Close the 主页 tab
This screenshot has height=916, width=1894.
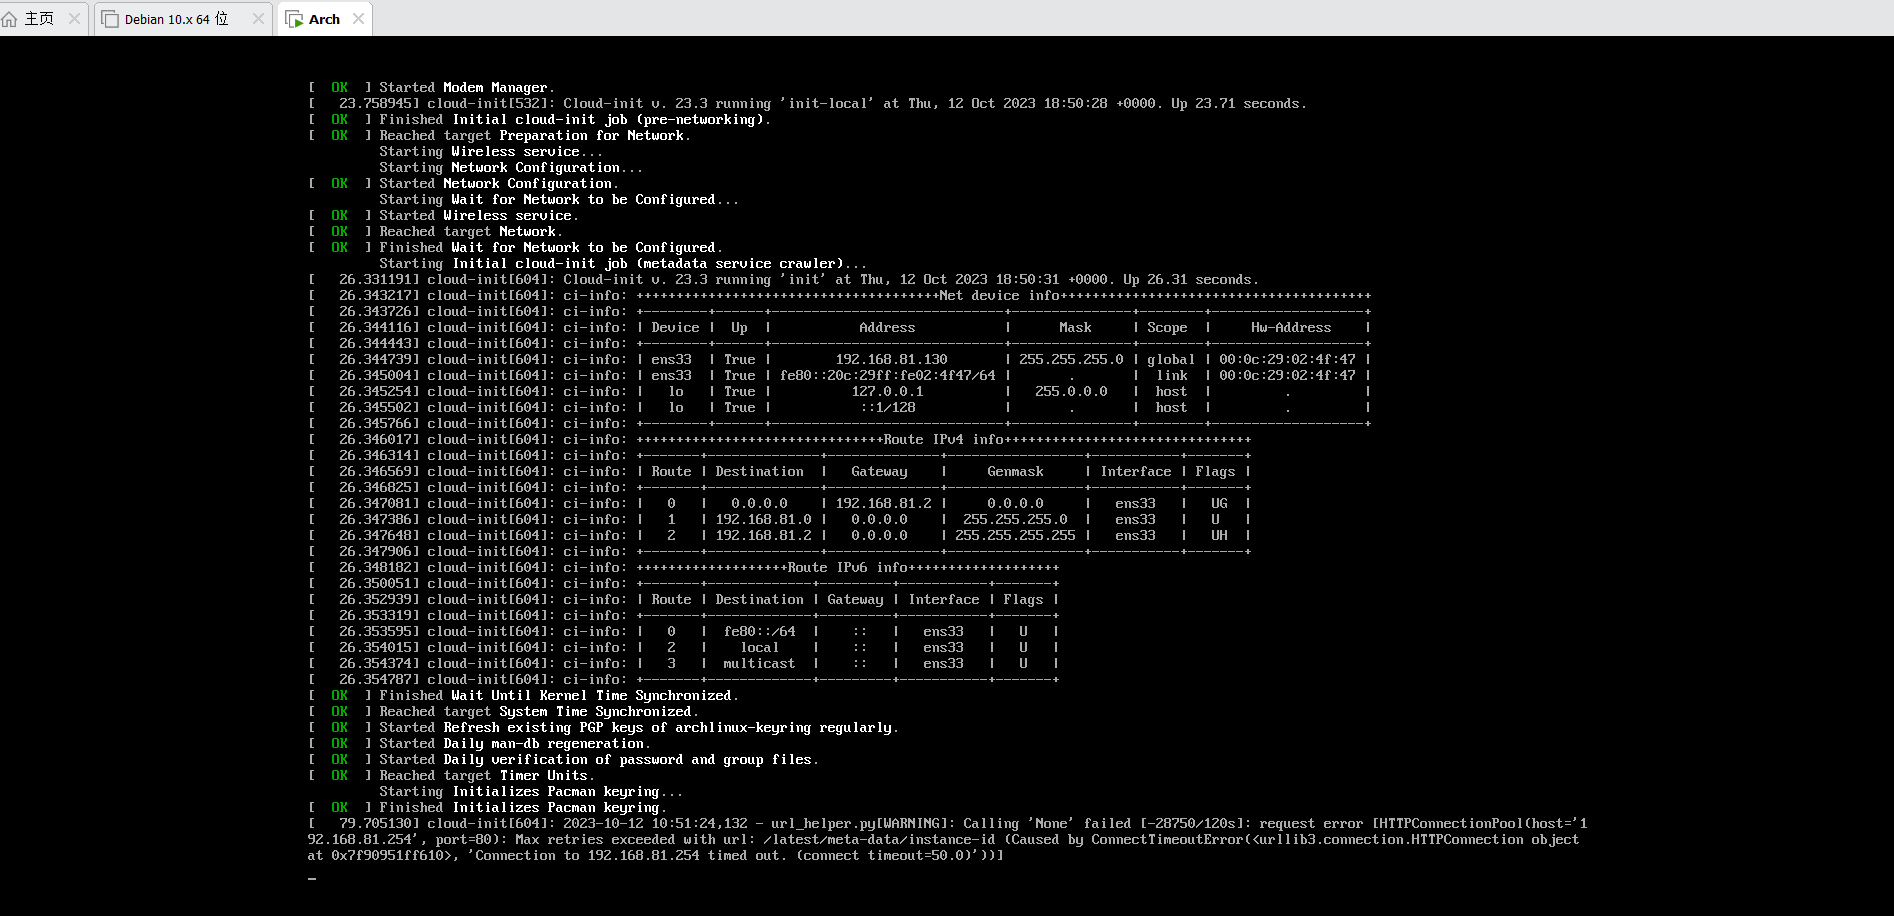74,19
